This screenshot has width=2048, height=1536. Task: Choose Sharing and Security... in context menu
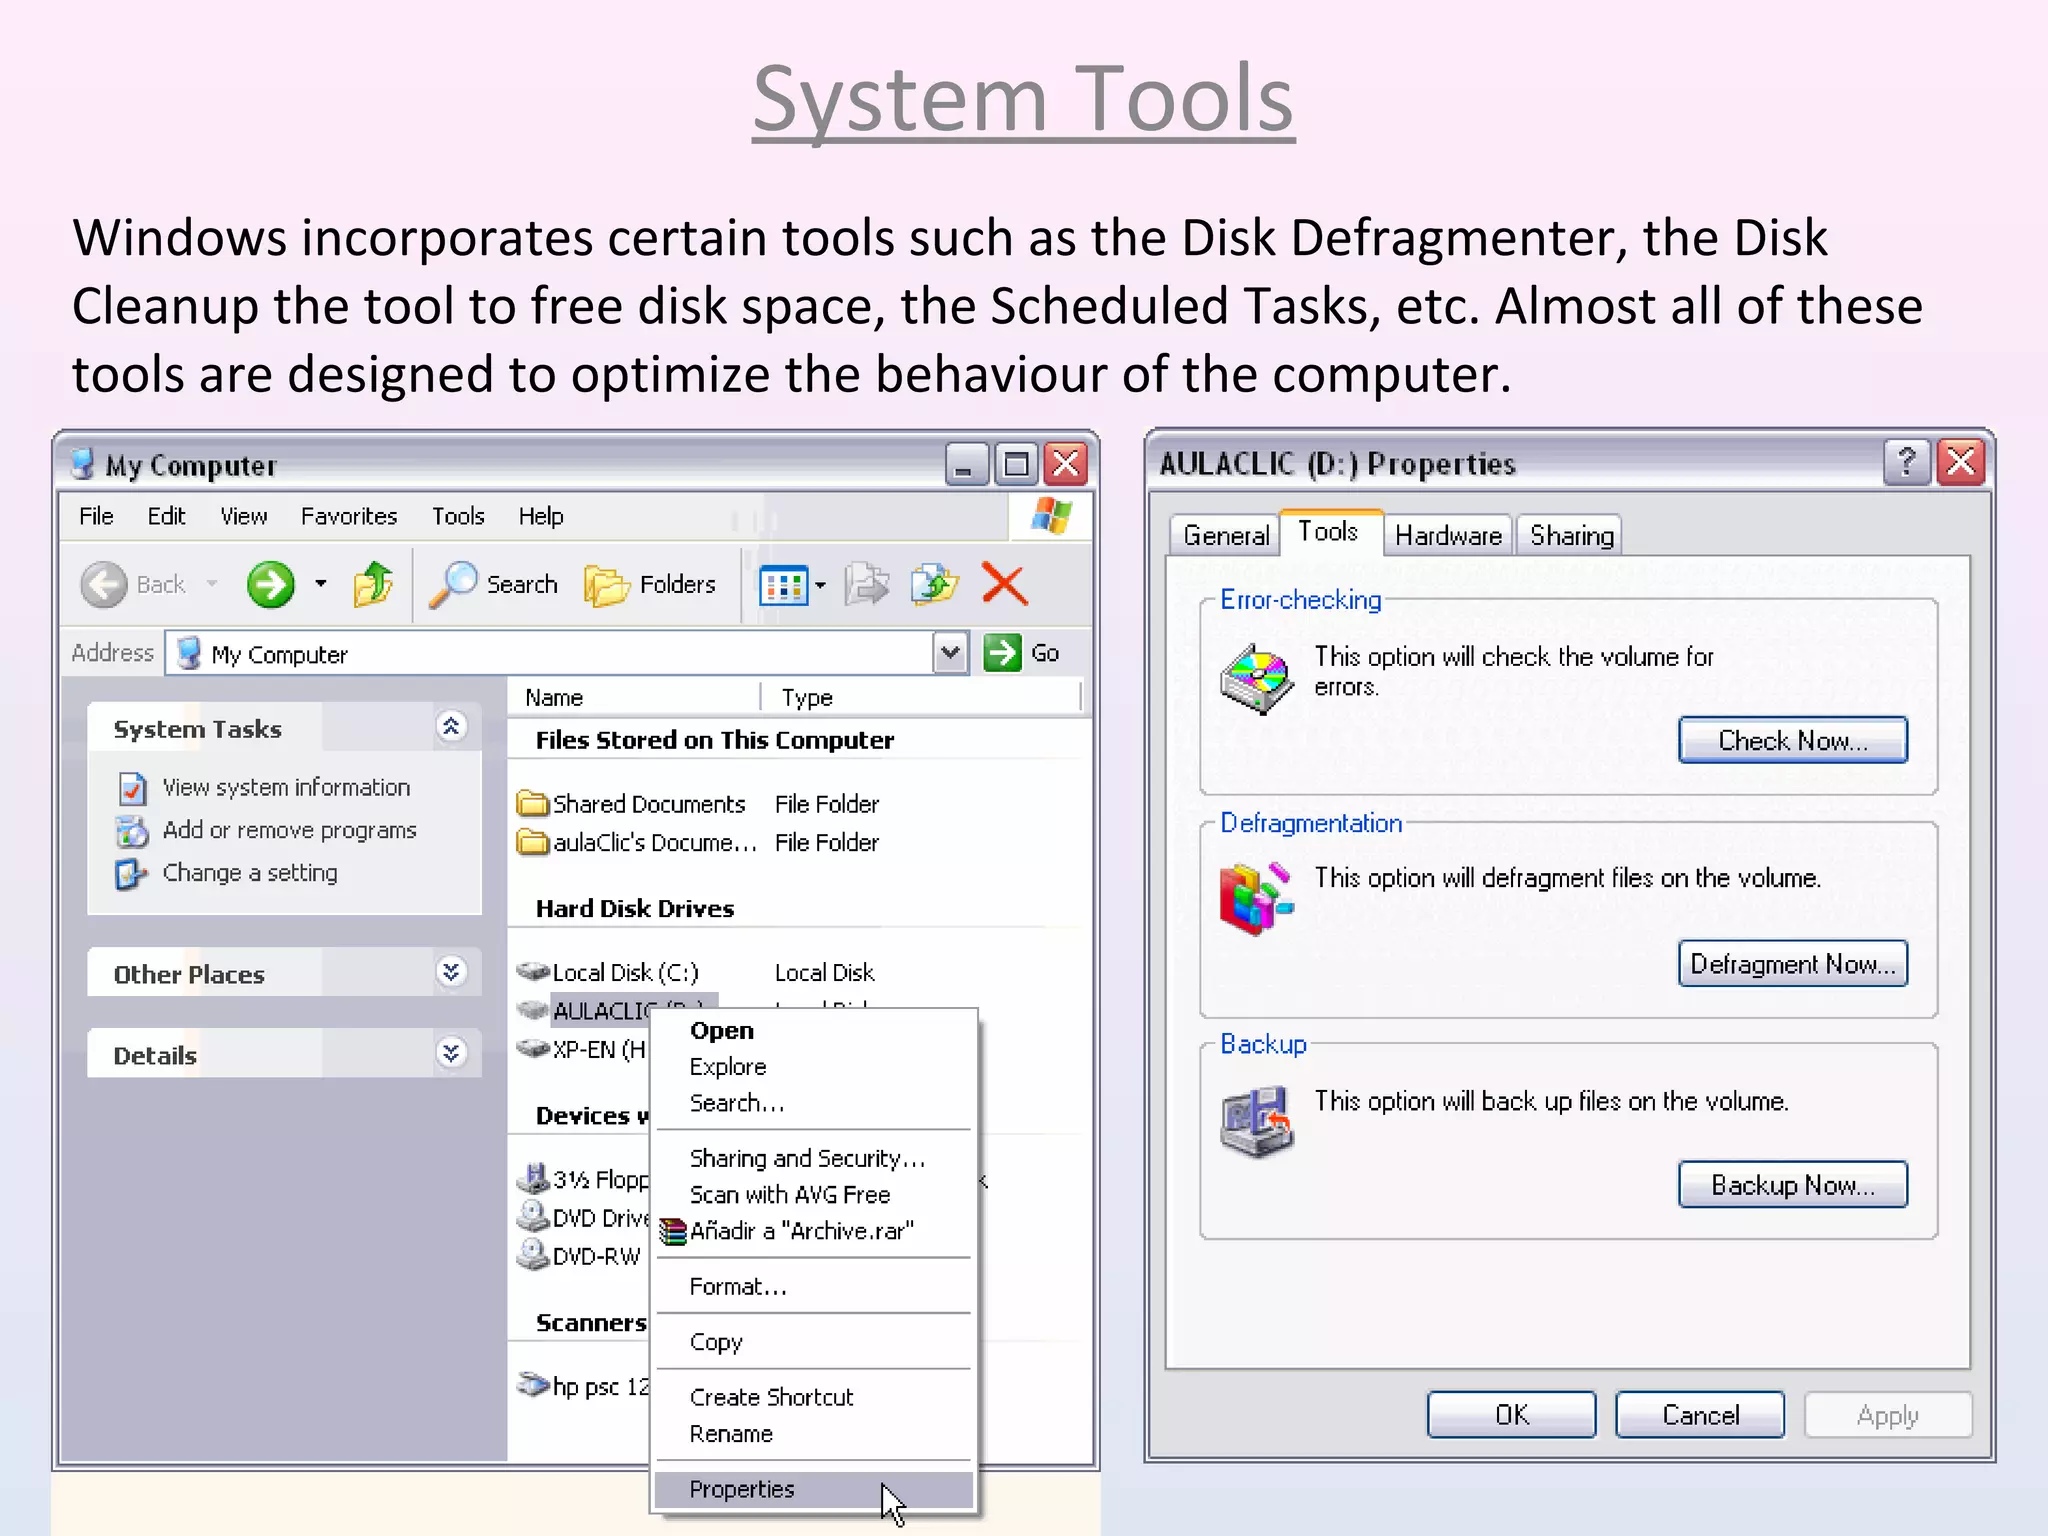(x=814, y=1158)
